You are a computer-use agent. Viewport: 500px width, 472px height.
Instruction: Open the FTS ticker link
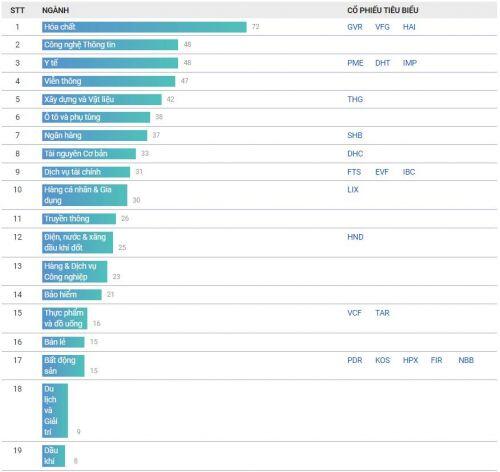coord(354,172)
